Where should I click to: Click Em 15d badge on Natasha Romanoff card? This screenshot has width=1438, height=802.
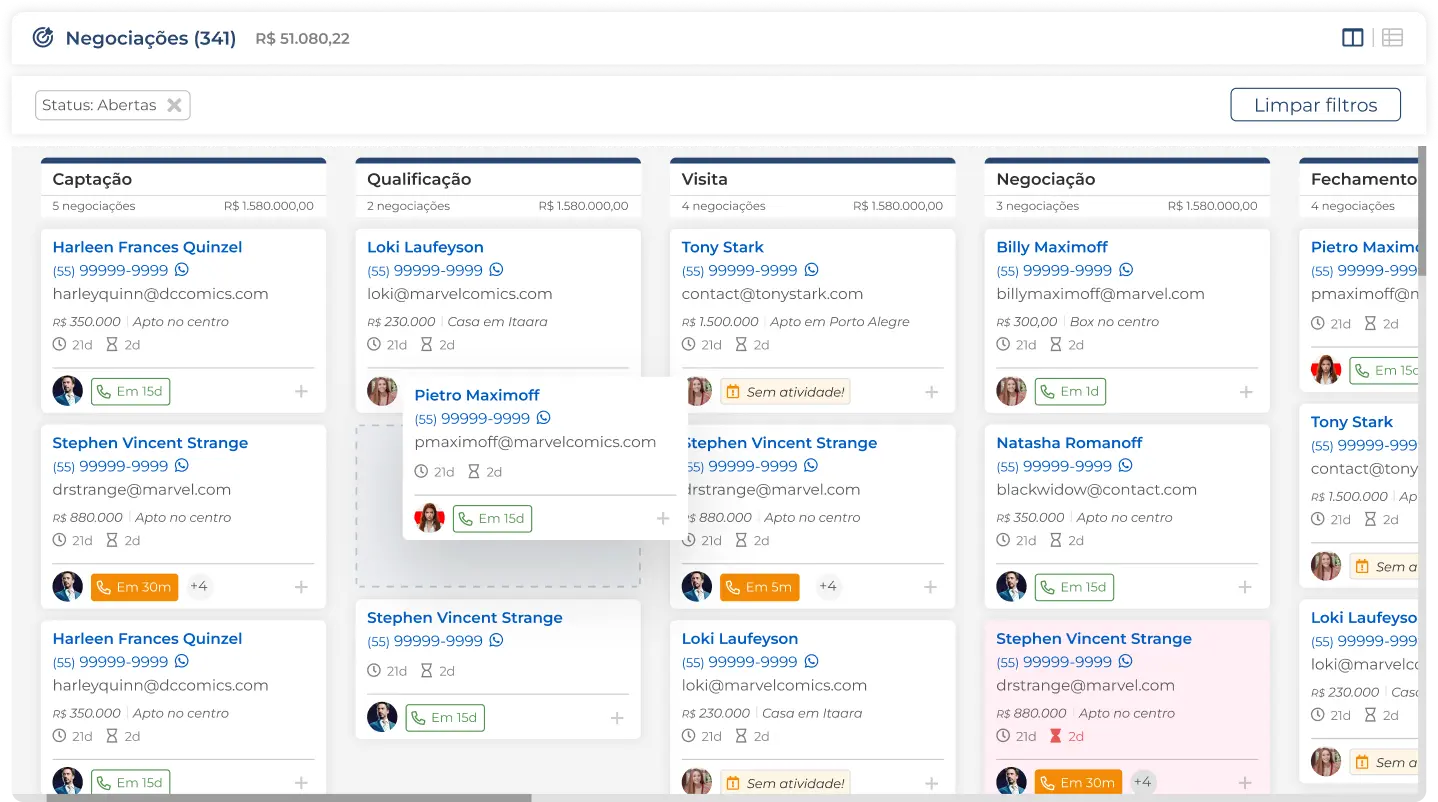coord(1074,587)
